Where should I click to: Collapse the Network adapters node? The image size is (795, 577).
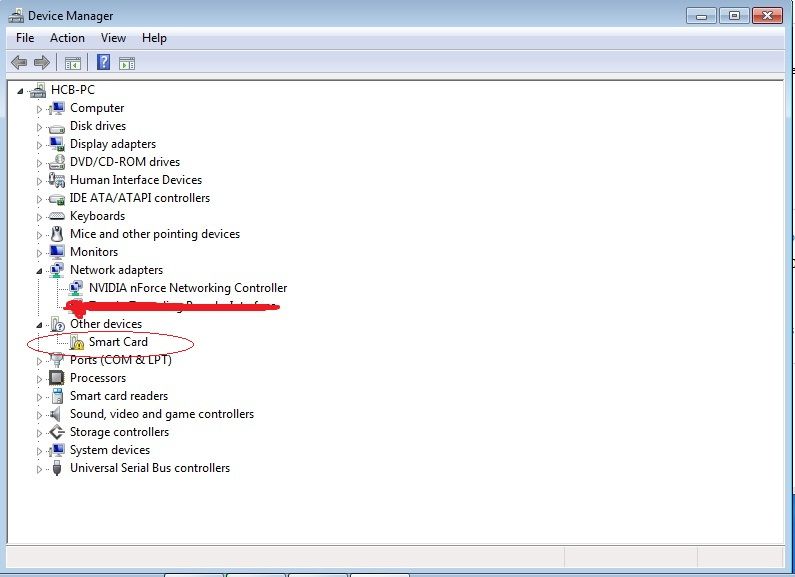[x=40, y=270]
